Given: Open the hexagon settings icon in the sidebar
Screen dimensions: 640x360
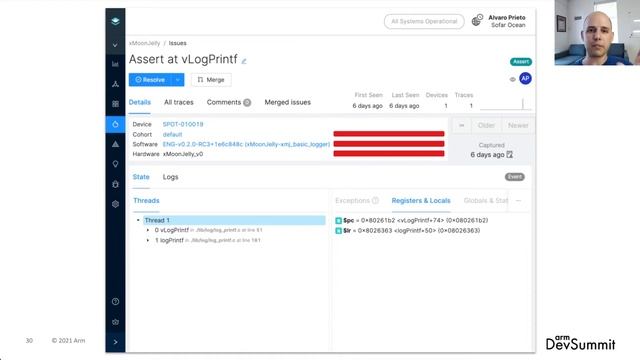Looking at the screenshot, I should pyautogui.click(x=115, y=204).
